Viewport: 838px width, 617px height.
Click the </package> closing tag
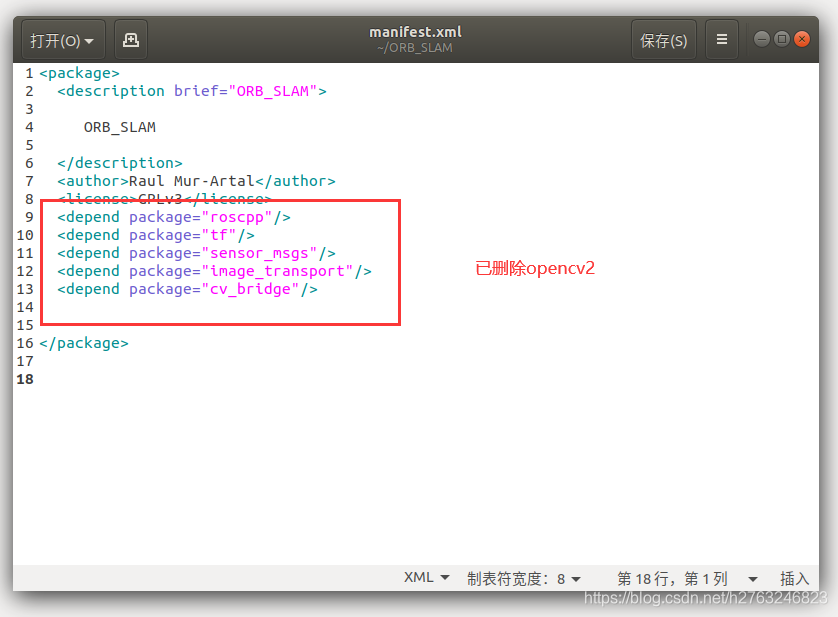click(84, 343)
